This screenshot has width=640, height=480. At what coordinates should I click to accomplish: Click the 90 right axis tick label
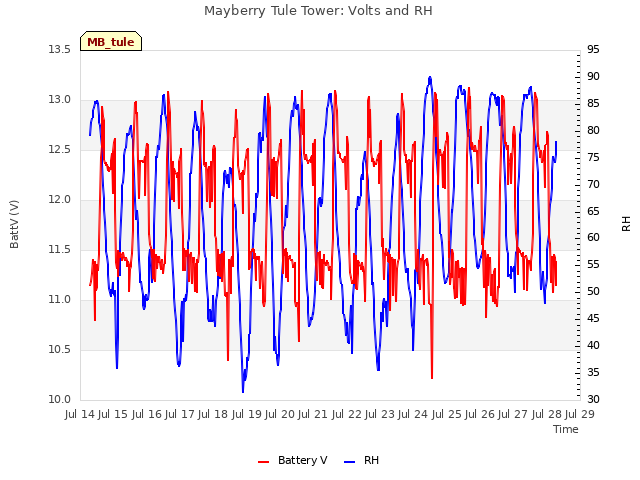point(593,76)
